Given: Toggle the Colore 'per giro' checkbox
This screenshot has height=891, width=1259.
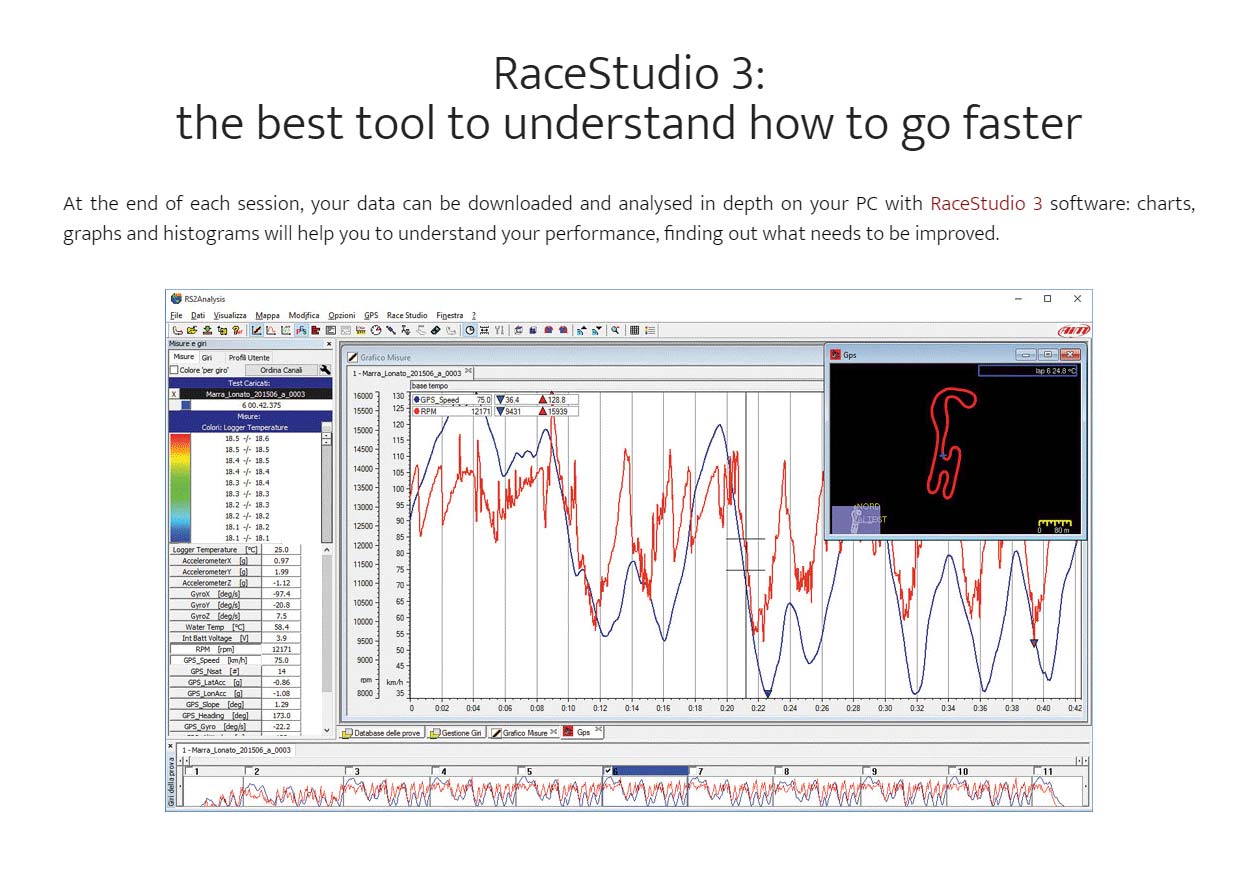Looking at the screenshot, I should pos(173,369).
